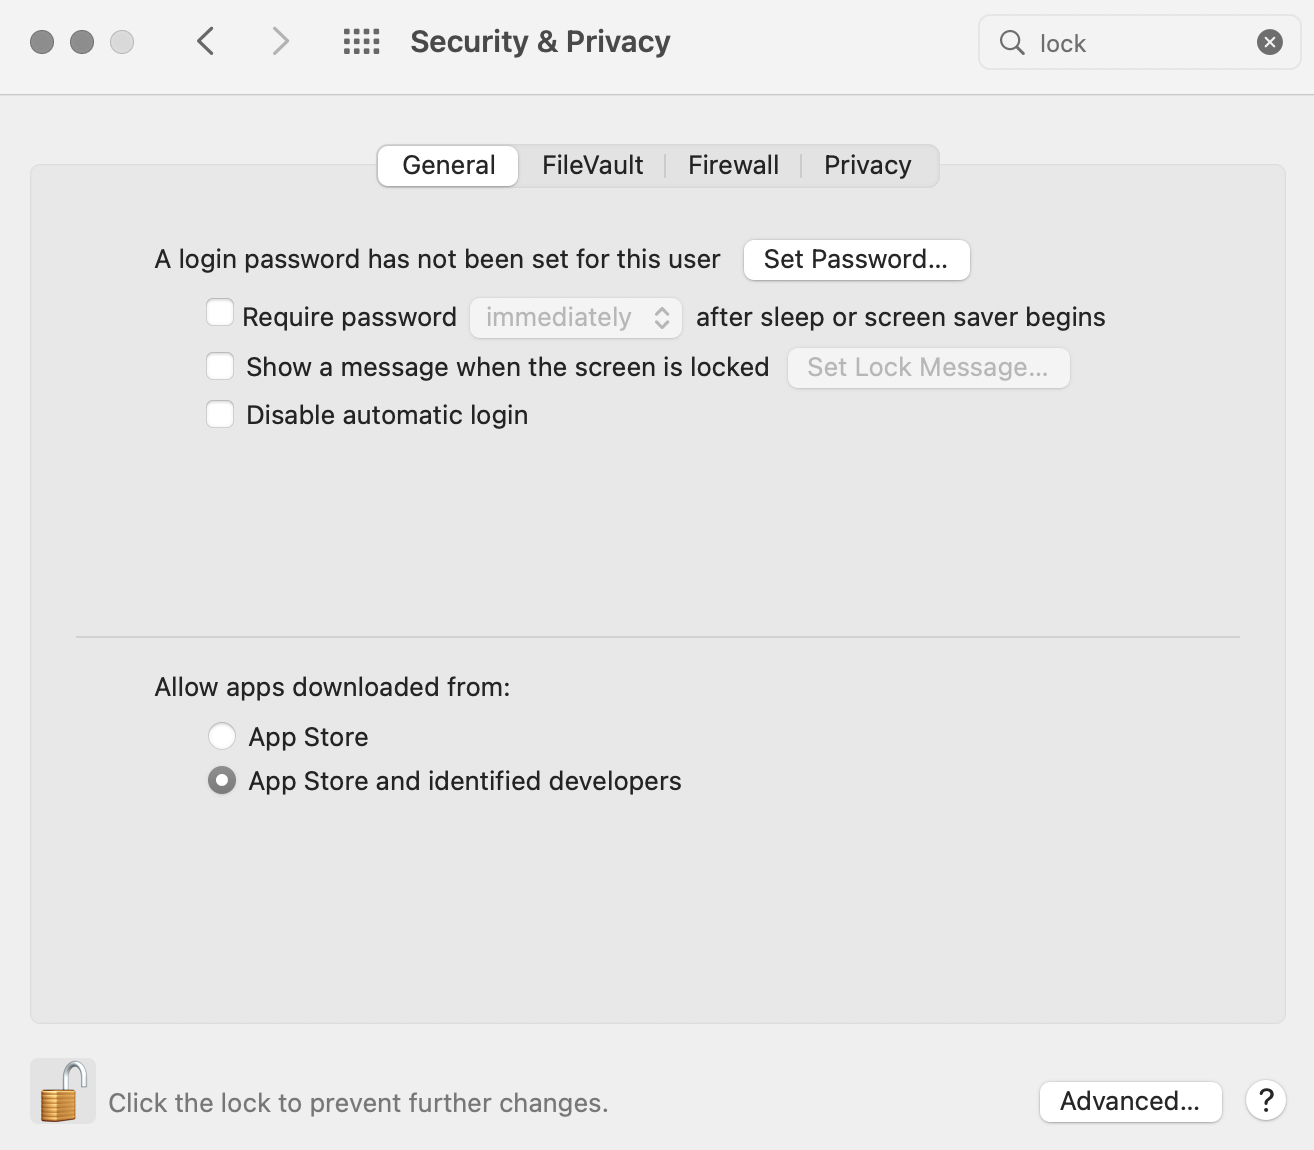This screenshot has height=1150, width=1314.
Task: Click the Set Lock Message… button
Action: (x=928, y=368)
